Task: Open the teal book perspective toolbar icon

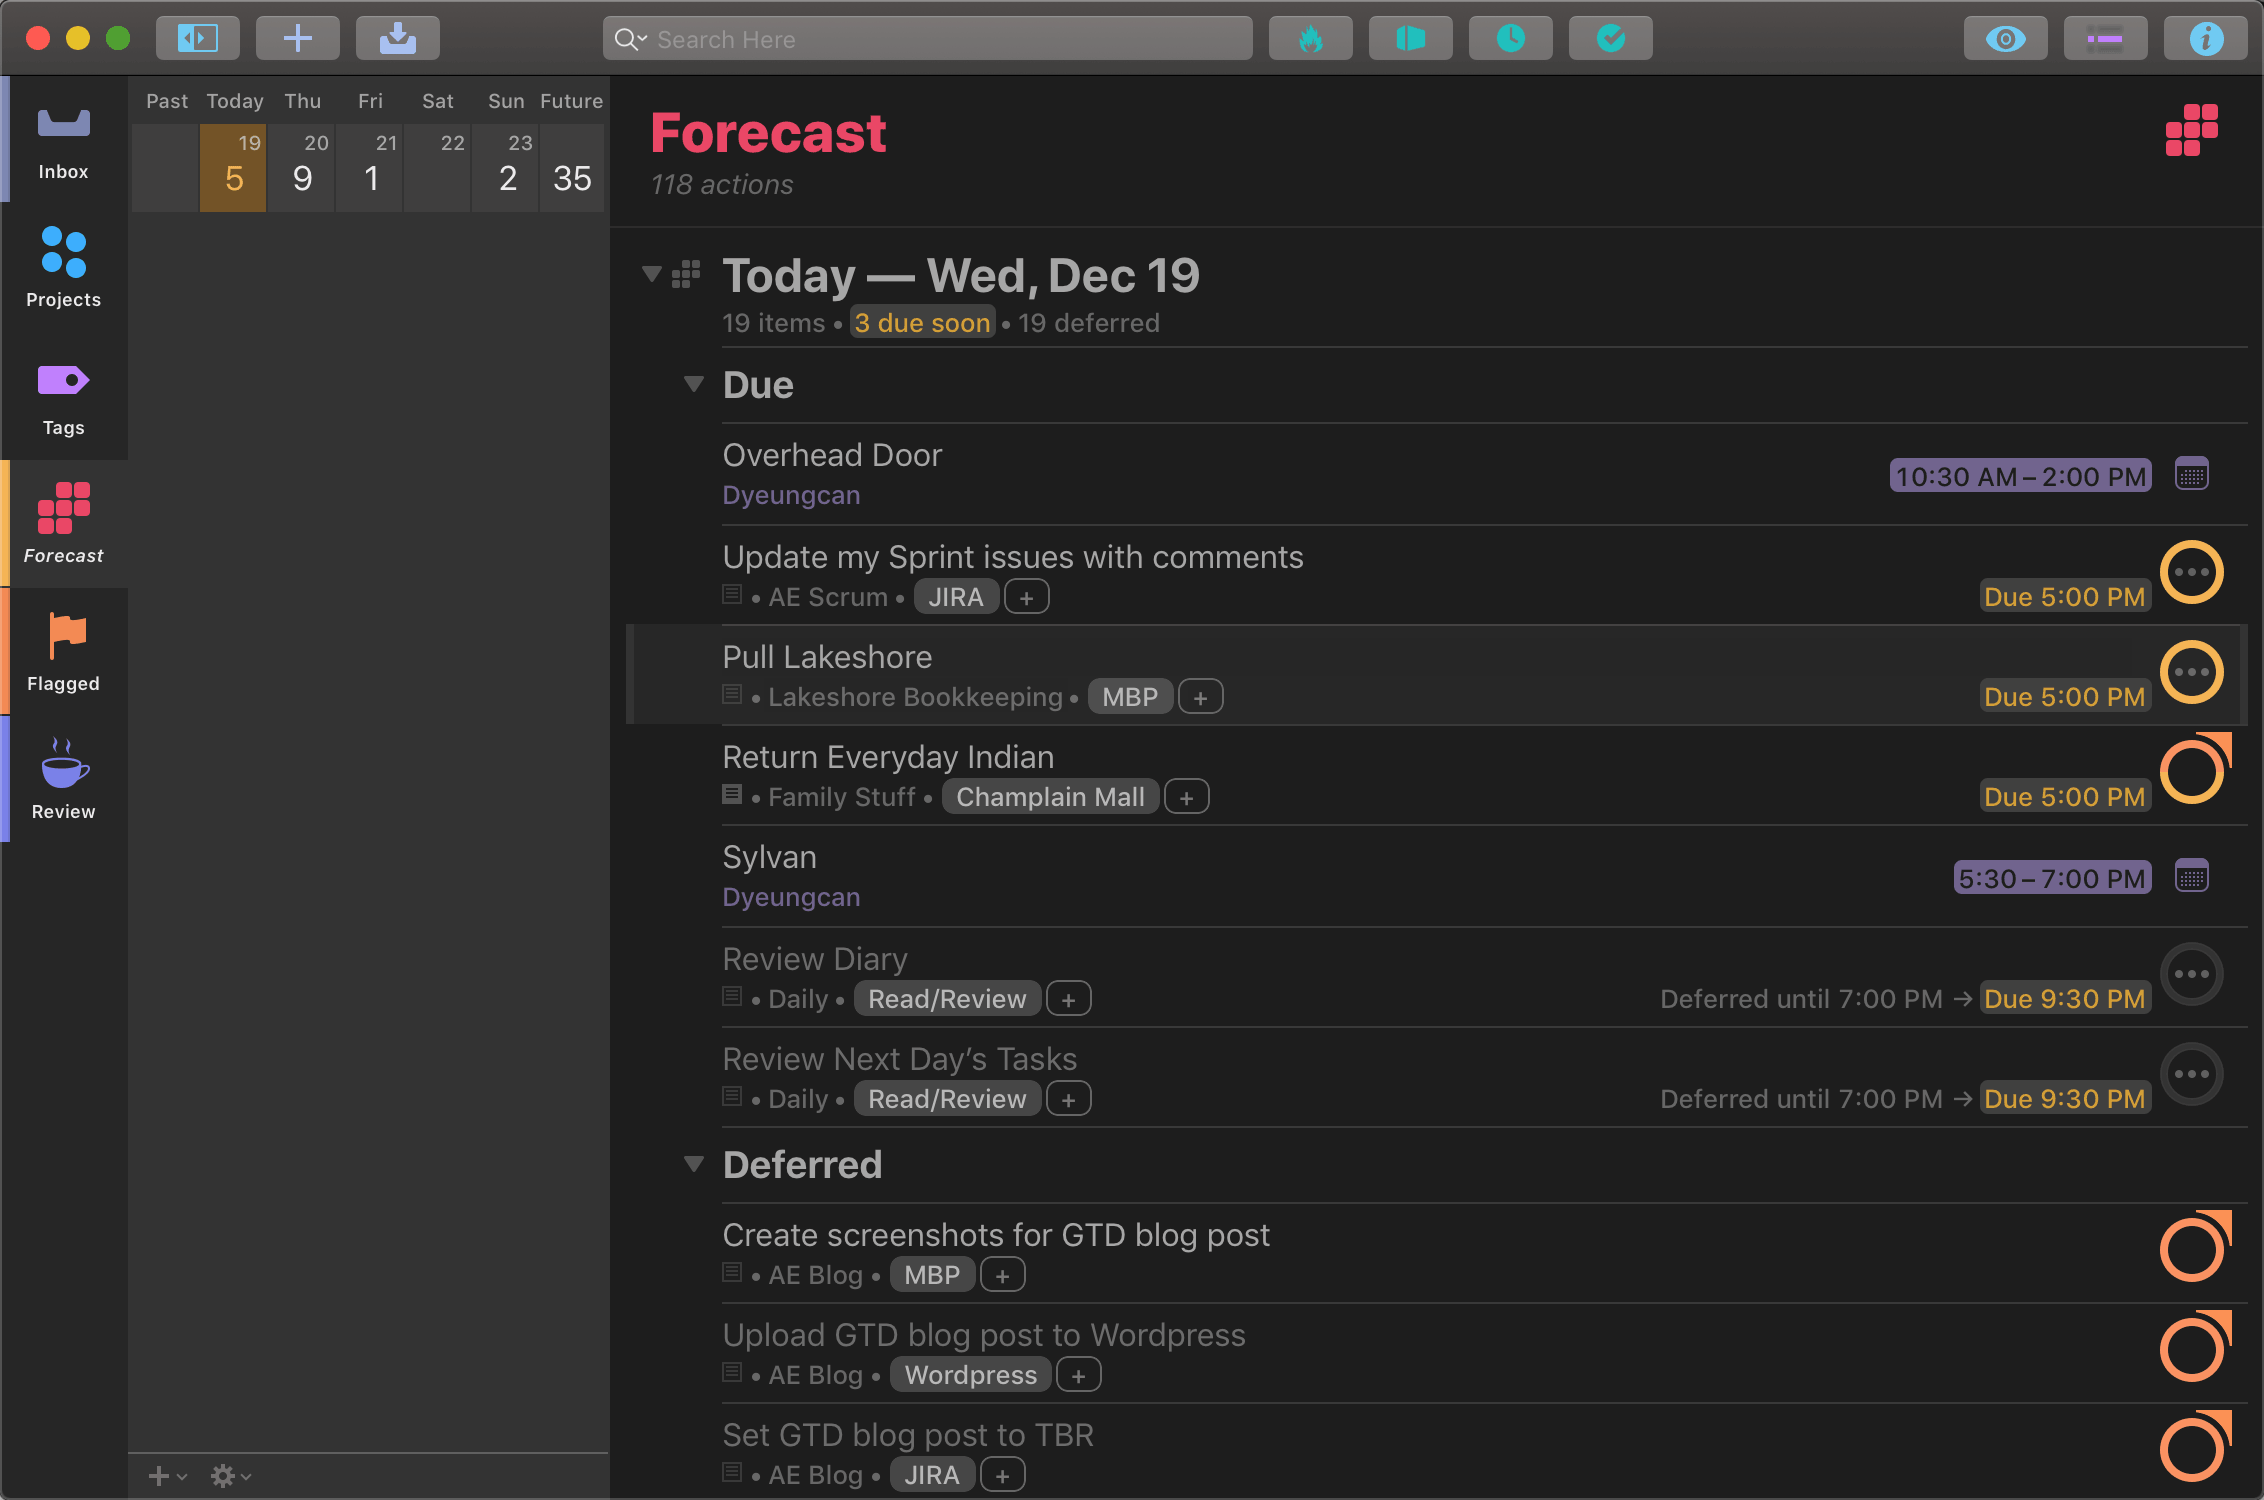Action: 1411,38
